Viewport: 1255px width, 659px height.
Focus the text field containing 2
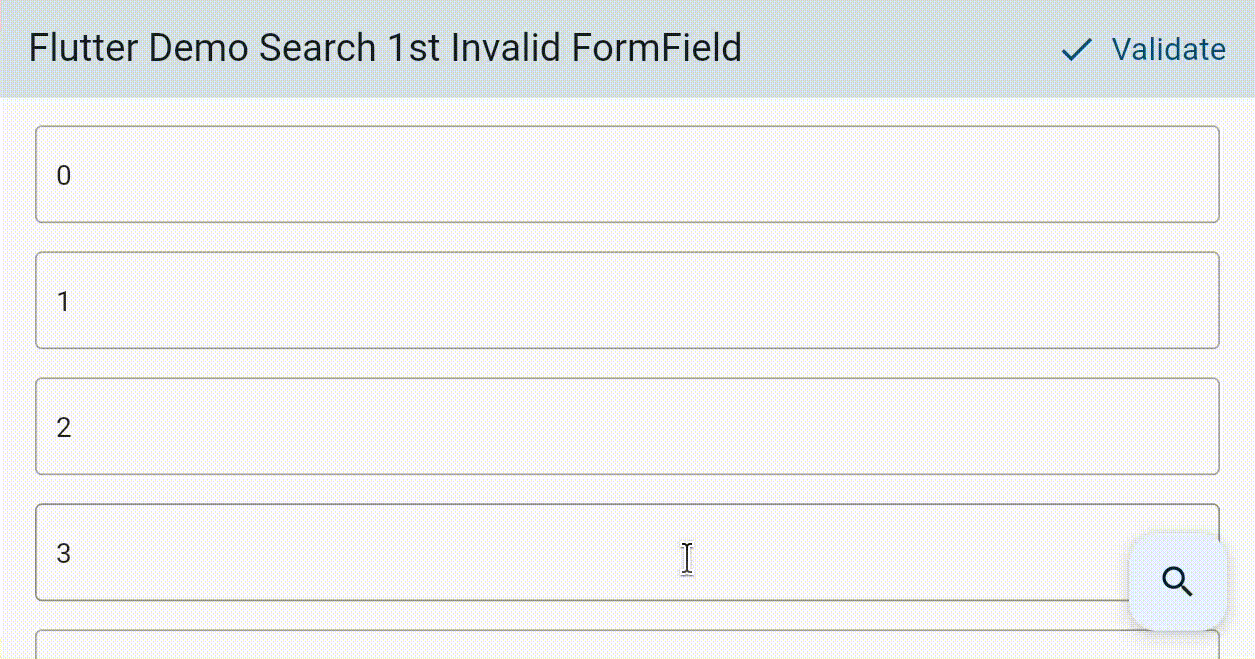627,427
